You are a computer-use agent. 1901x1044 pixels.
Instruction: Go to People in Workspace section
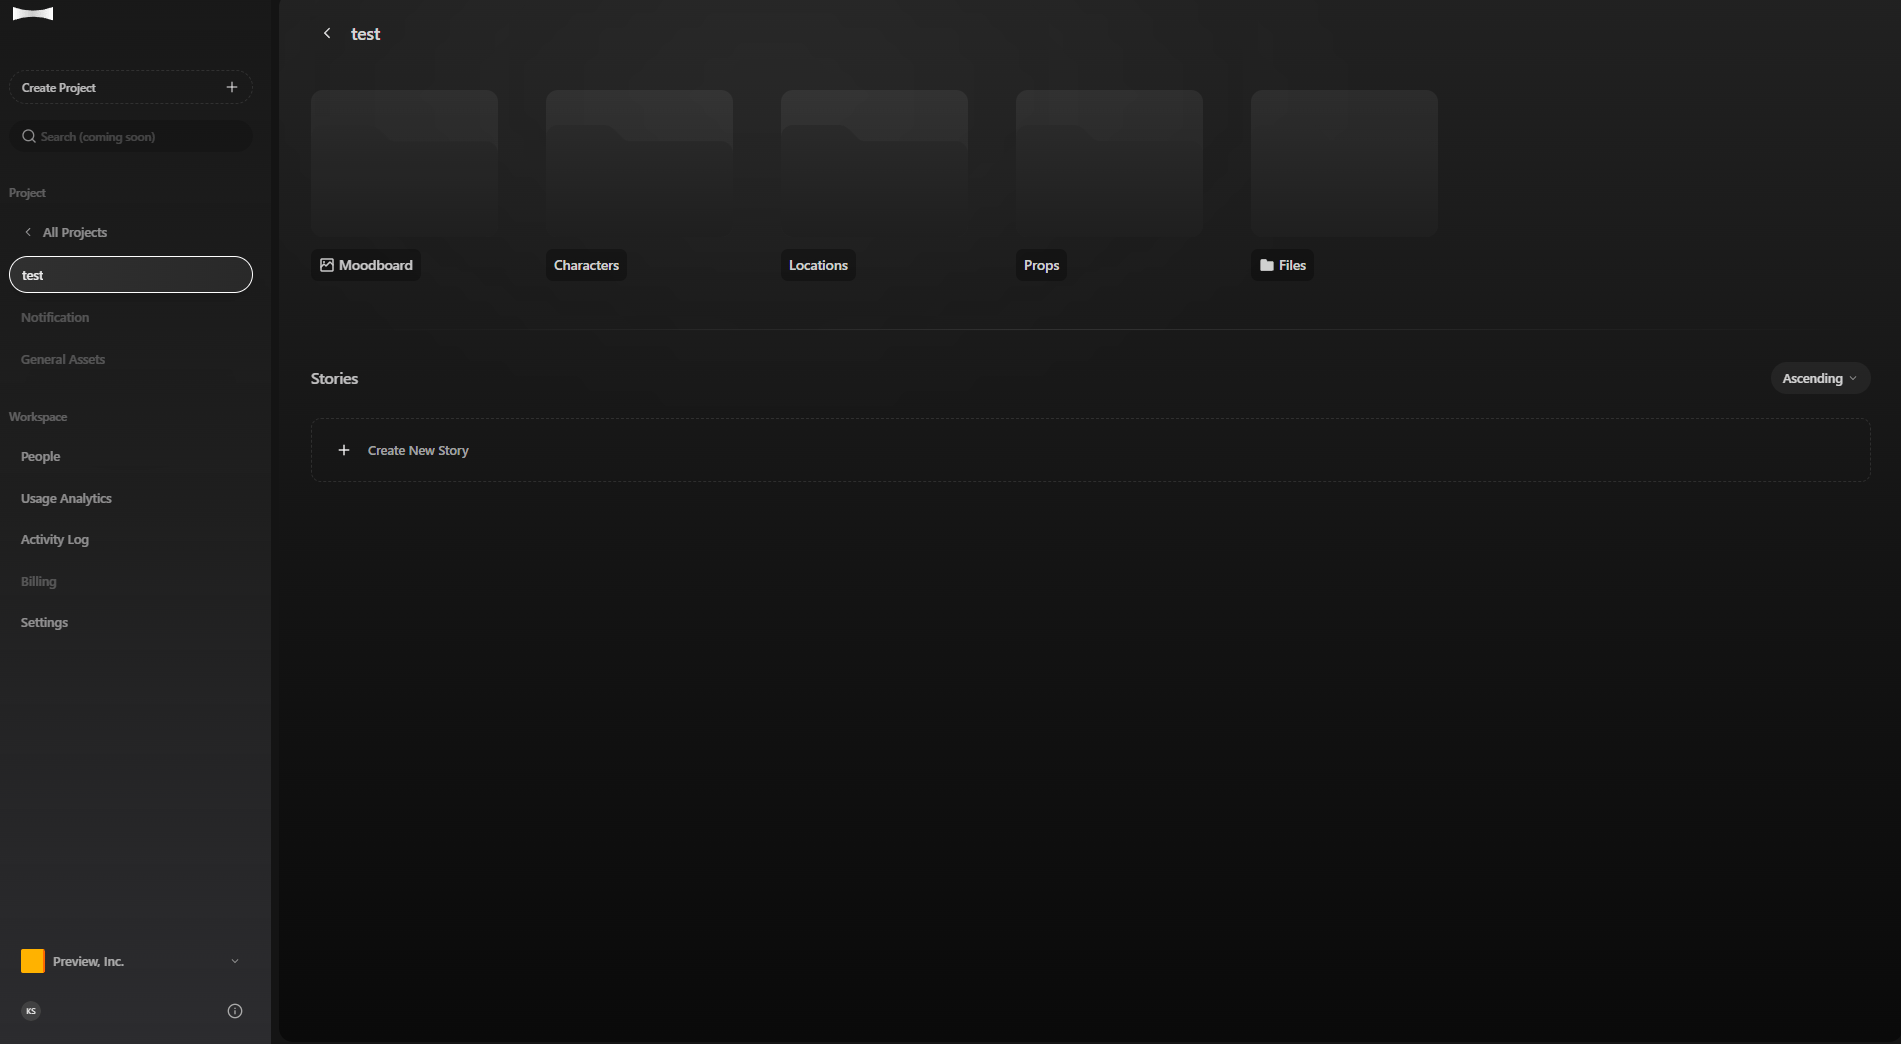tap(41, 456)
